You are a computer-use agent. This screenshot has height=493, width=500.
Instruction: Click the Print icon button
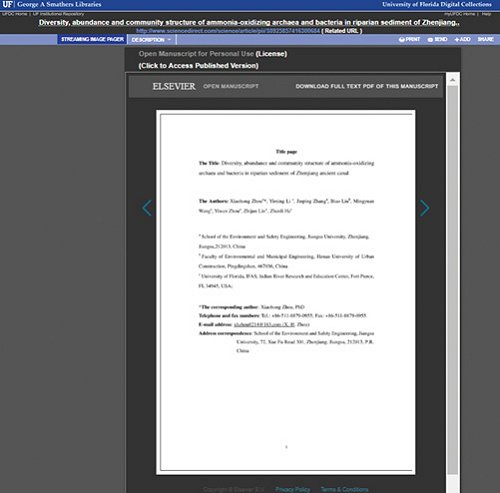(x=402, y=40)
